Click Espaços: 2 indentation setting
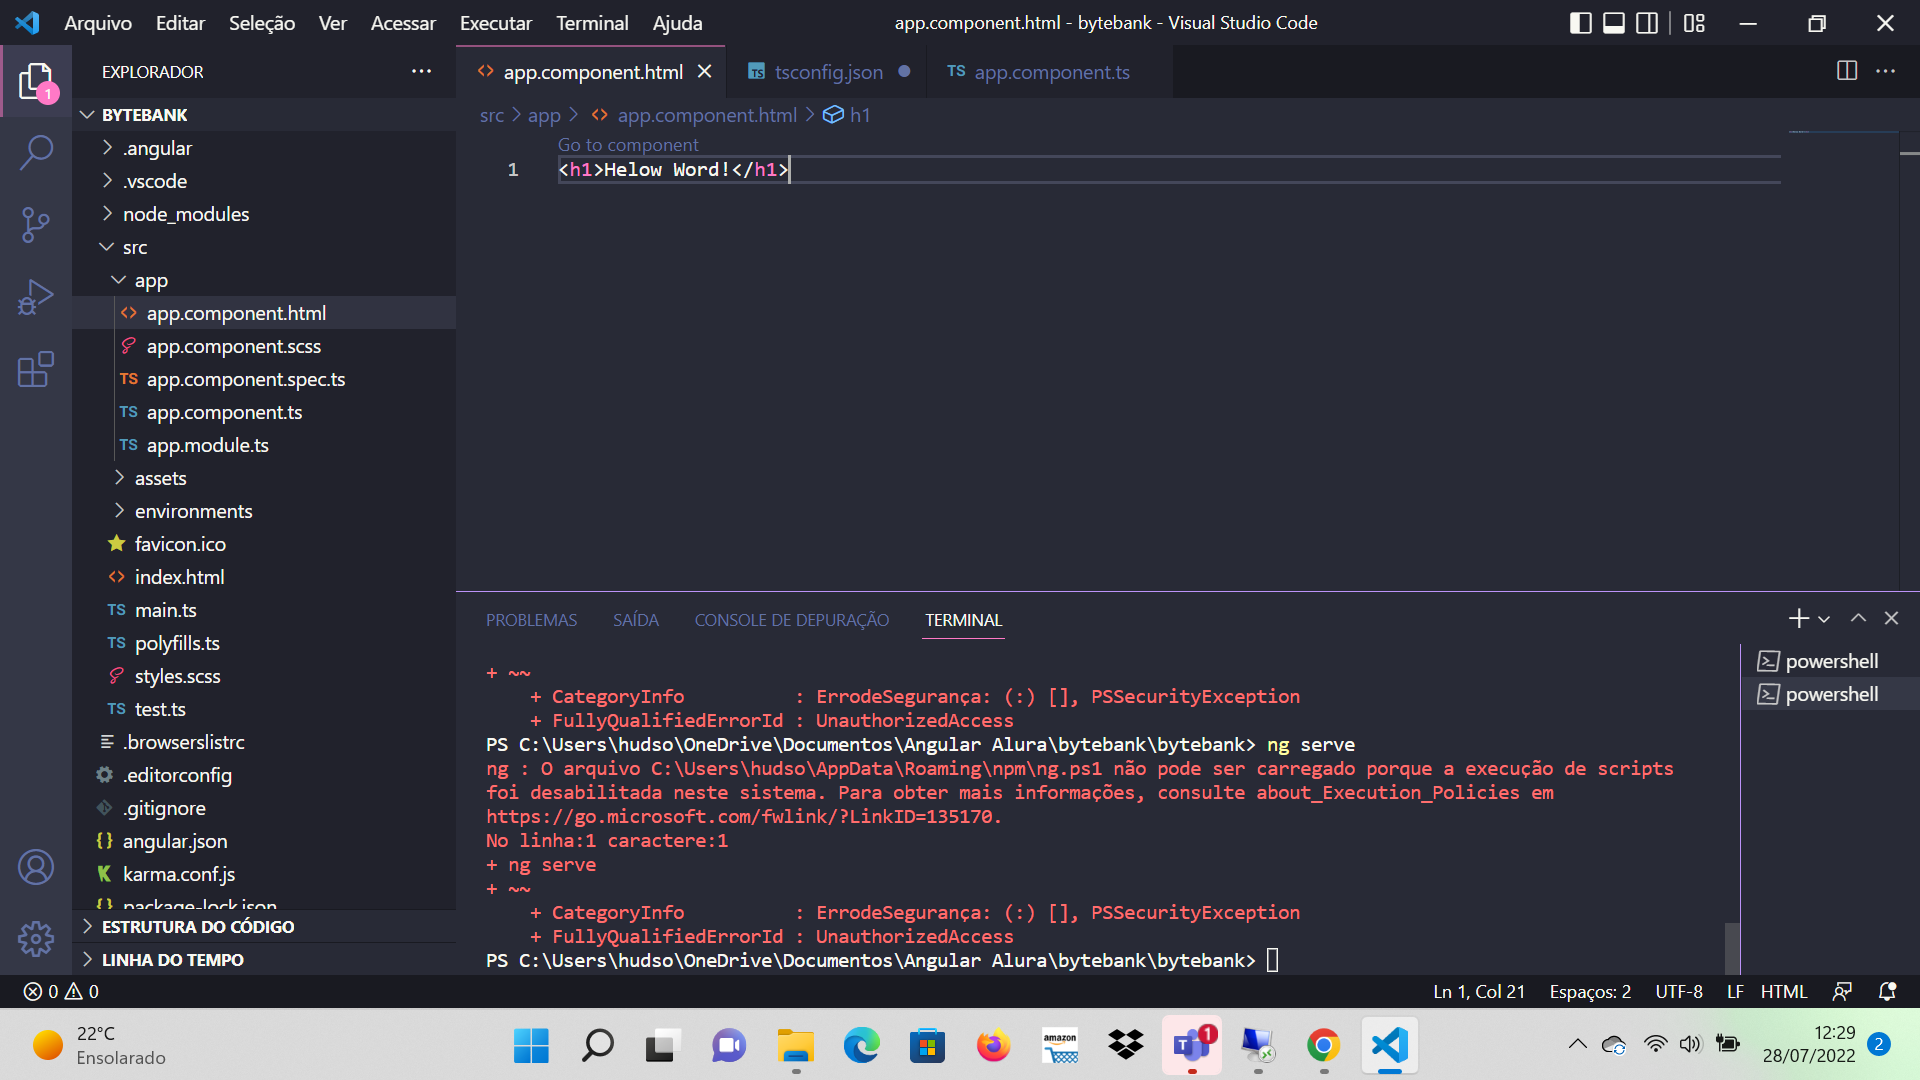 [x=1590, y=991]
